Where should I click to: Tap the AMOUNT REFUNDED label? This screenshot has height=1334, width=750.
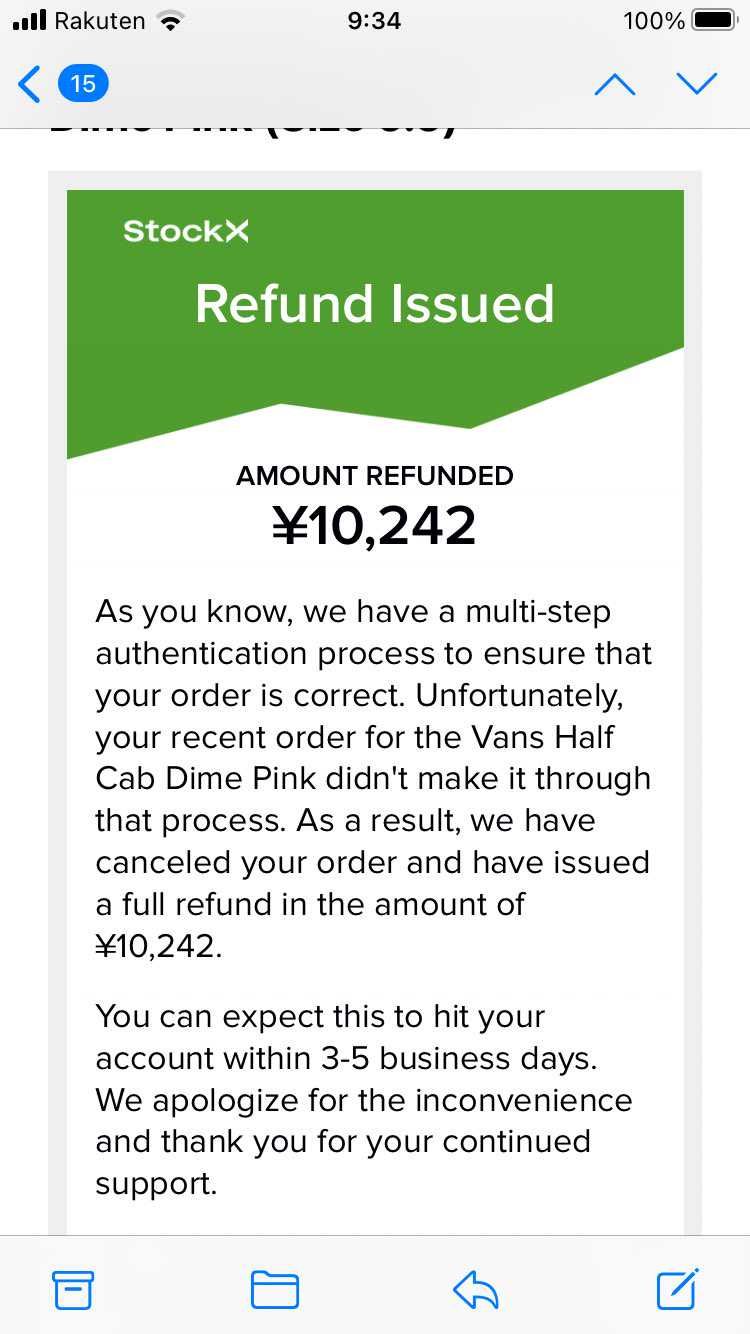374,476
